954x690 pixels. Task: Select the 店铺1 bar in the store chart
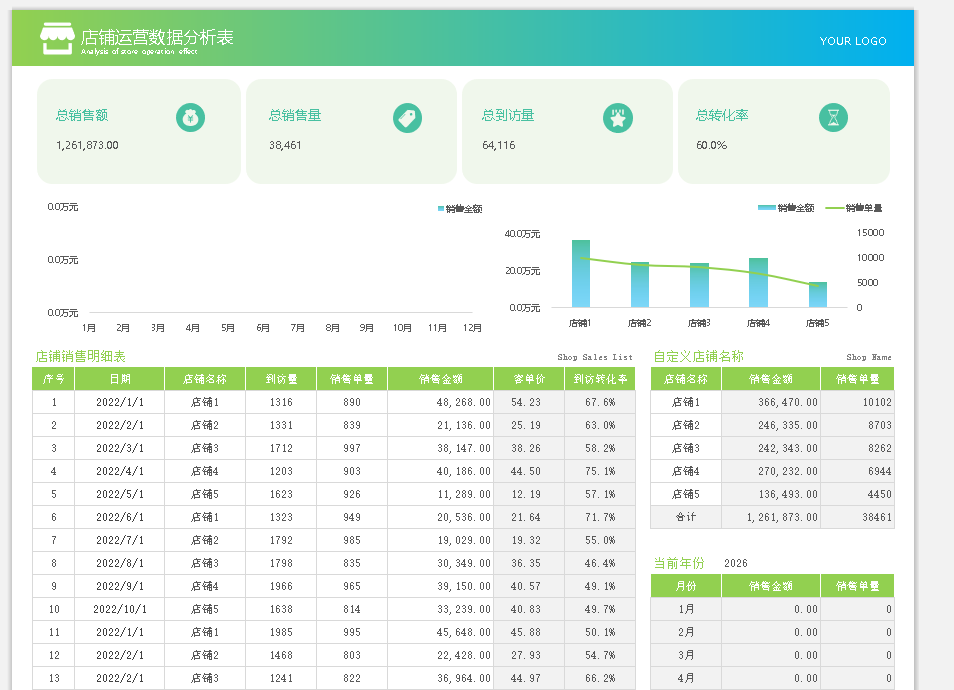coord(580,273)
